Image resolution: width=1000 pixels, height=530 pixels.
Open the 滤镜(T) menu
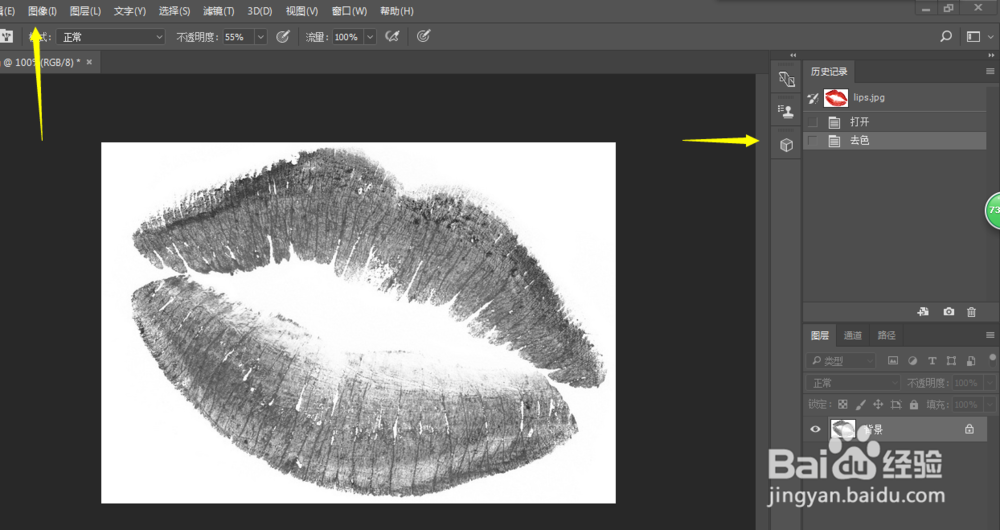tap(219, 11)
